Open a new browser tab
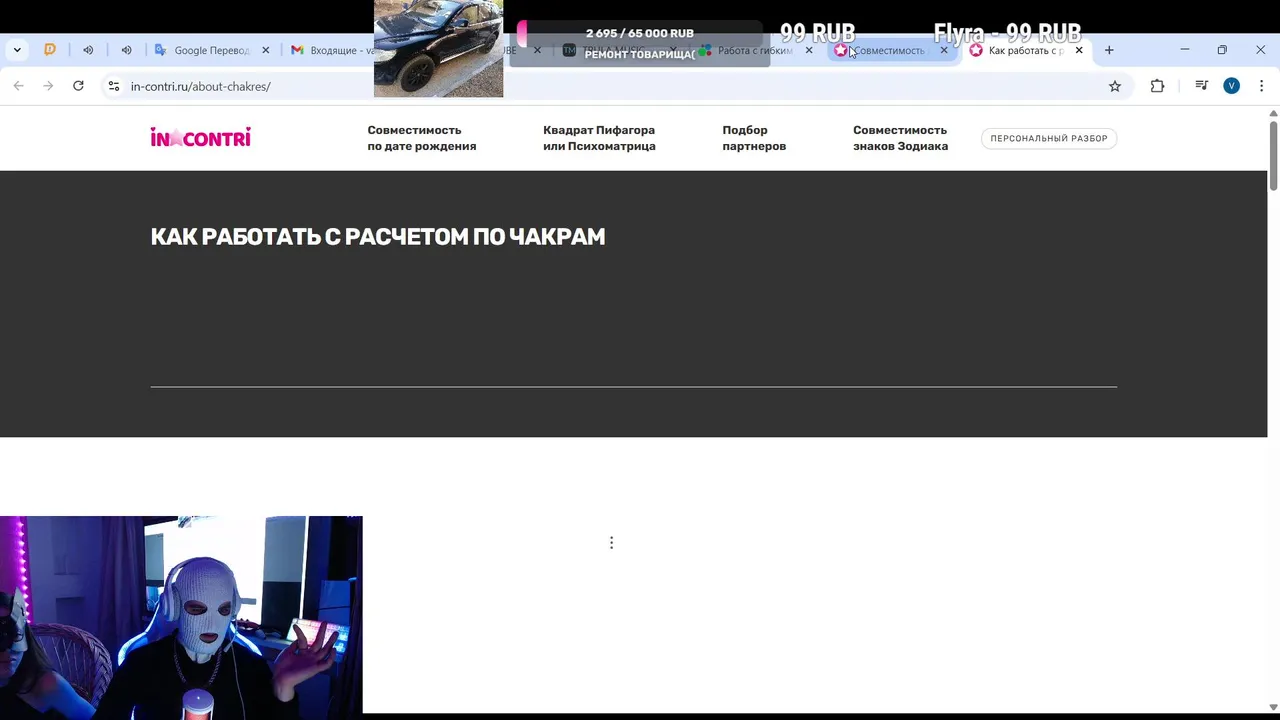Screen dimensions: 1280x720 click(1109, 50)
